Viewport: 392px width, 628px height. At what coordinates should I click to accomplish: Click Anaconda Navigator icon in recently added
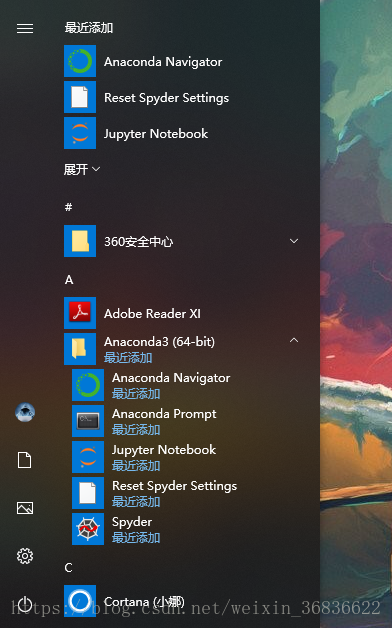click(80, 61)
